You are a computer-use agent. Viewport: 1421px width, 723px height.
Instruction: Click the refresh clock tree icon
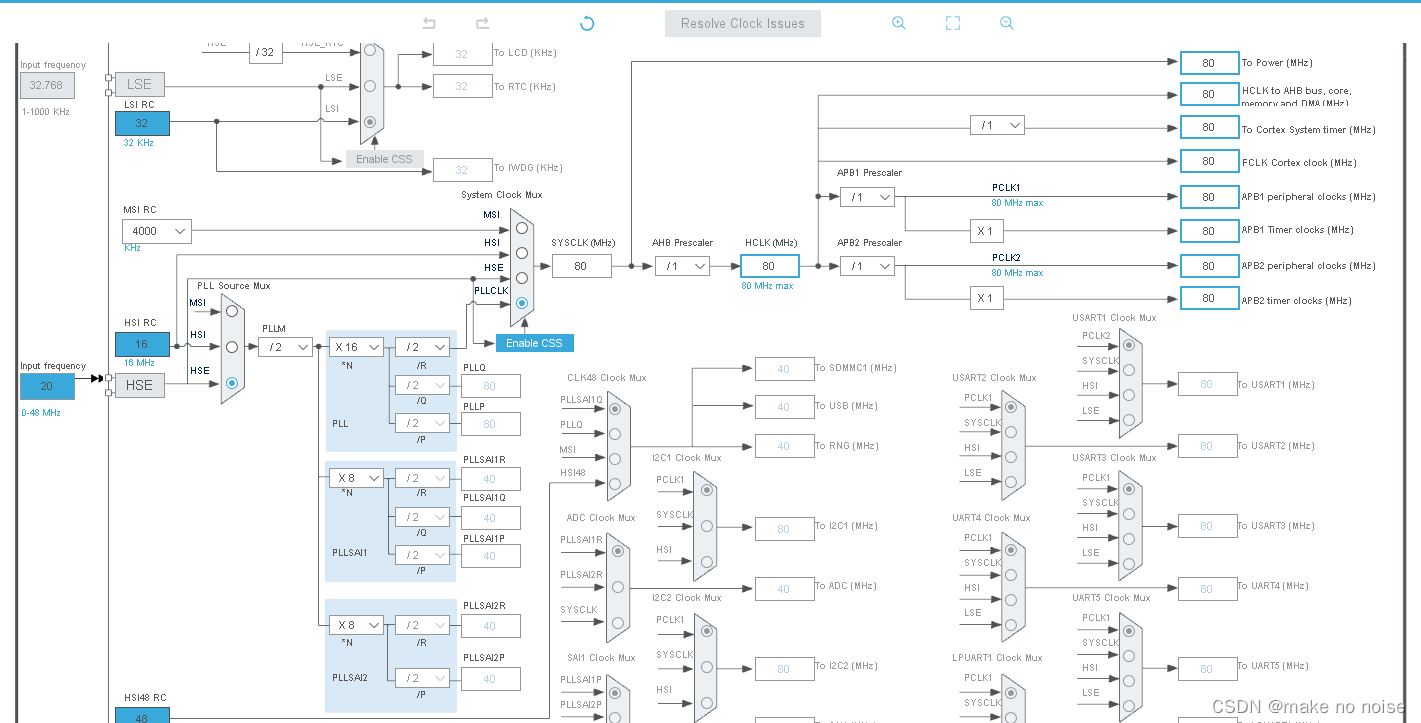pos(587,23)
